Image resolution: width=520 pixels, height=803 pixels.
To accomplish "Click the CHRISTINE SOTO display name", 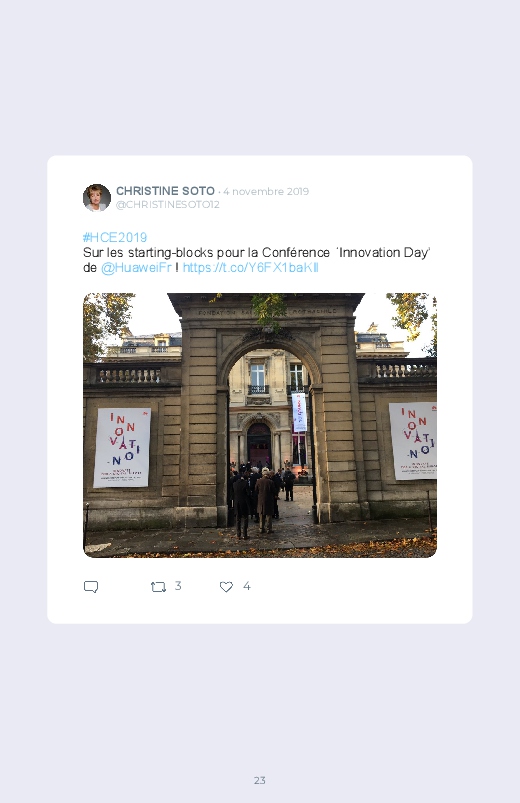I will click(x=165, y=191).
